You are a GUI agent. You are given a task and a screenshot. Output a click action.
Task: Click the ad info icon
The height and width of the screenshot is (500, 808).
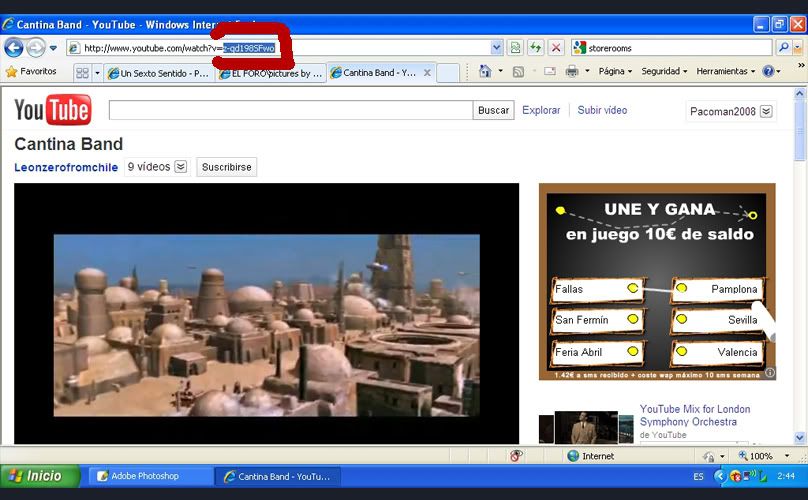point(769,372)
